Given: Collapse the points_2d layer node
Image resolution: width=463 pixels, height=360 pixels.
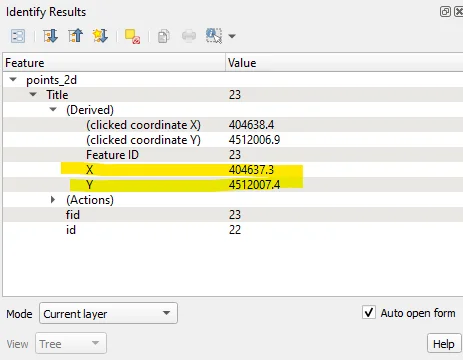Looking at the screenshot, I should 13,80.
